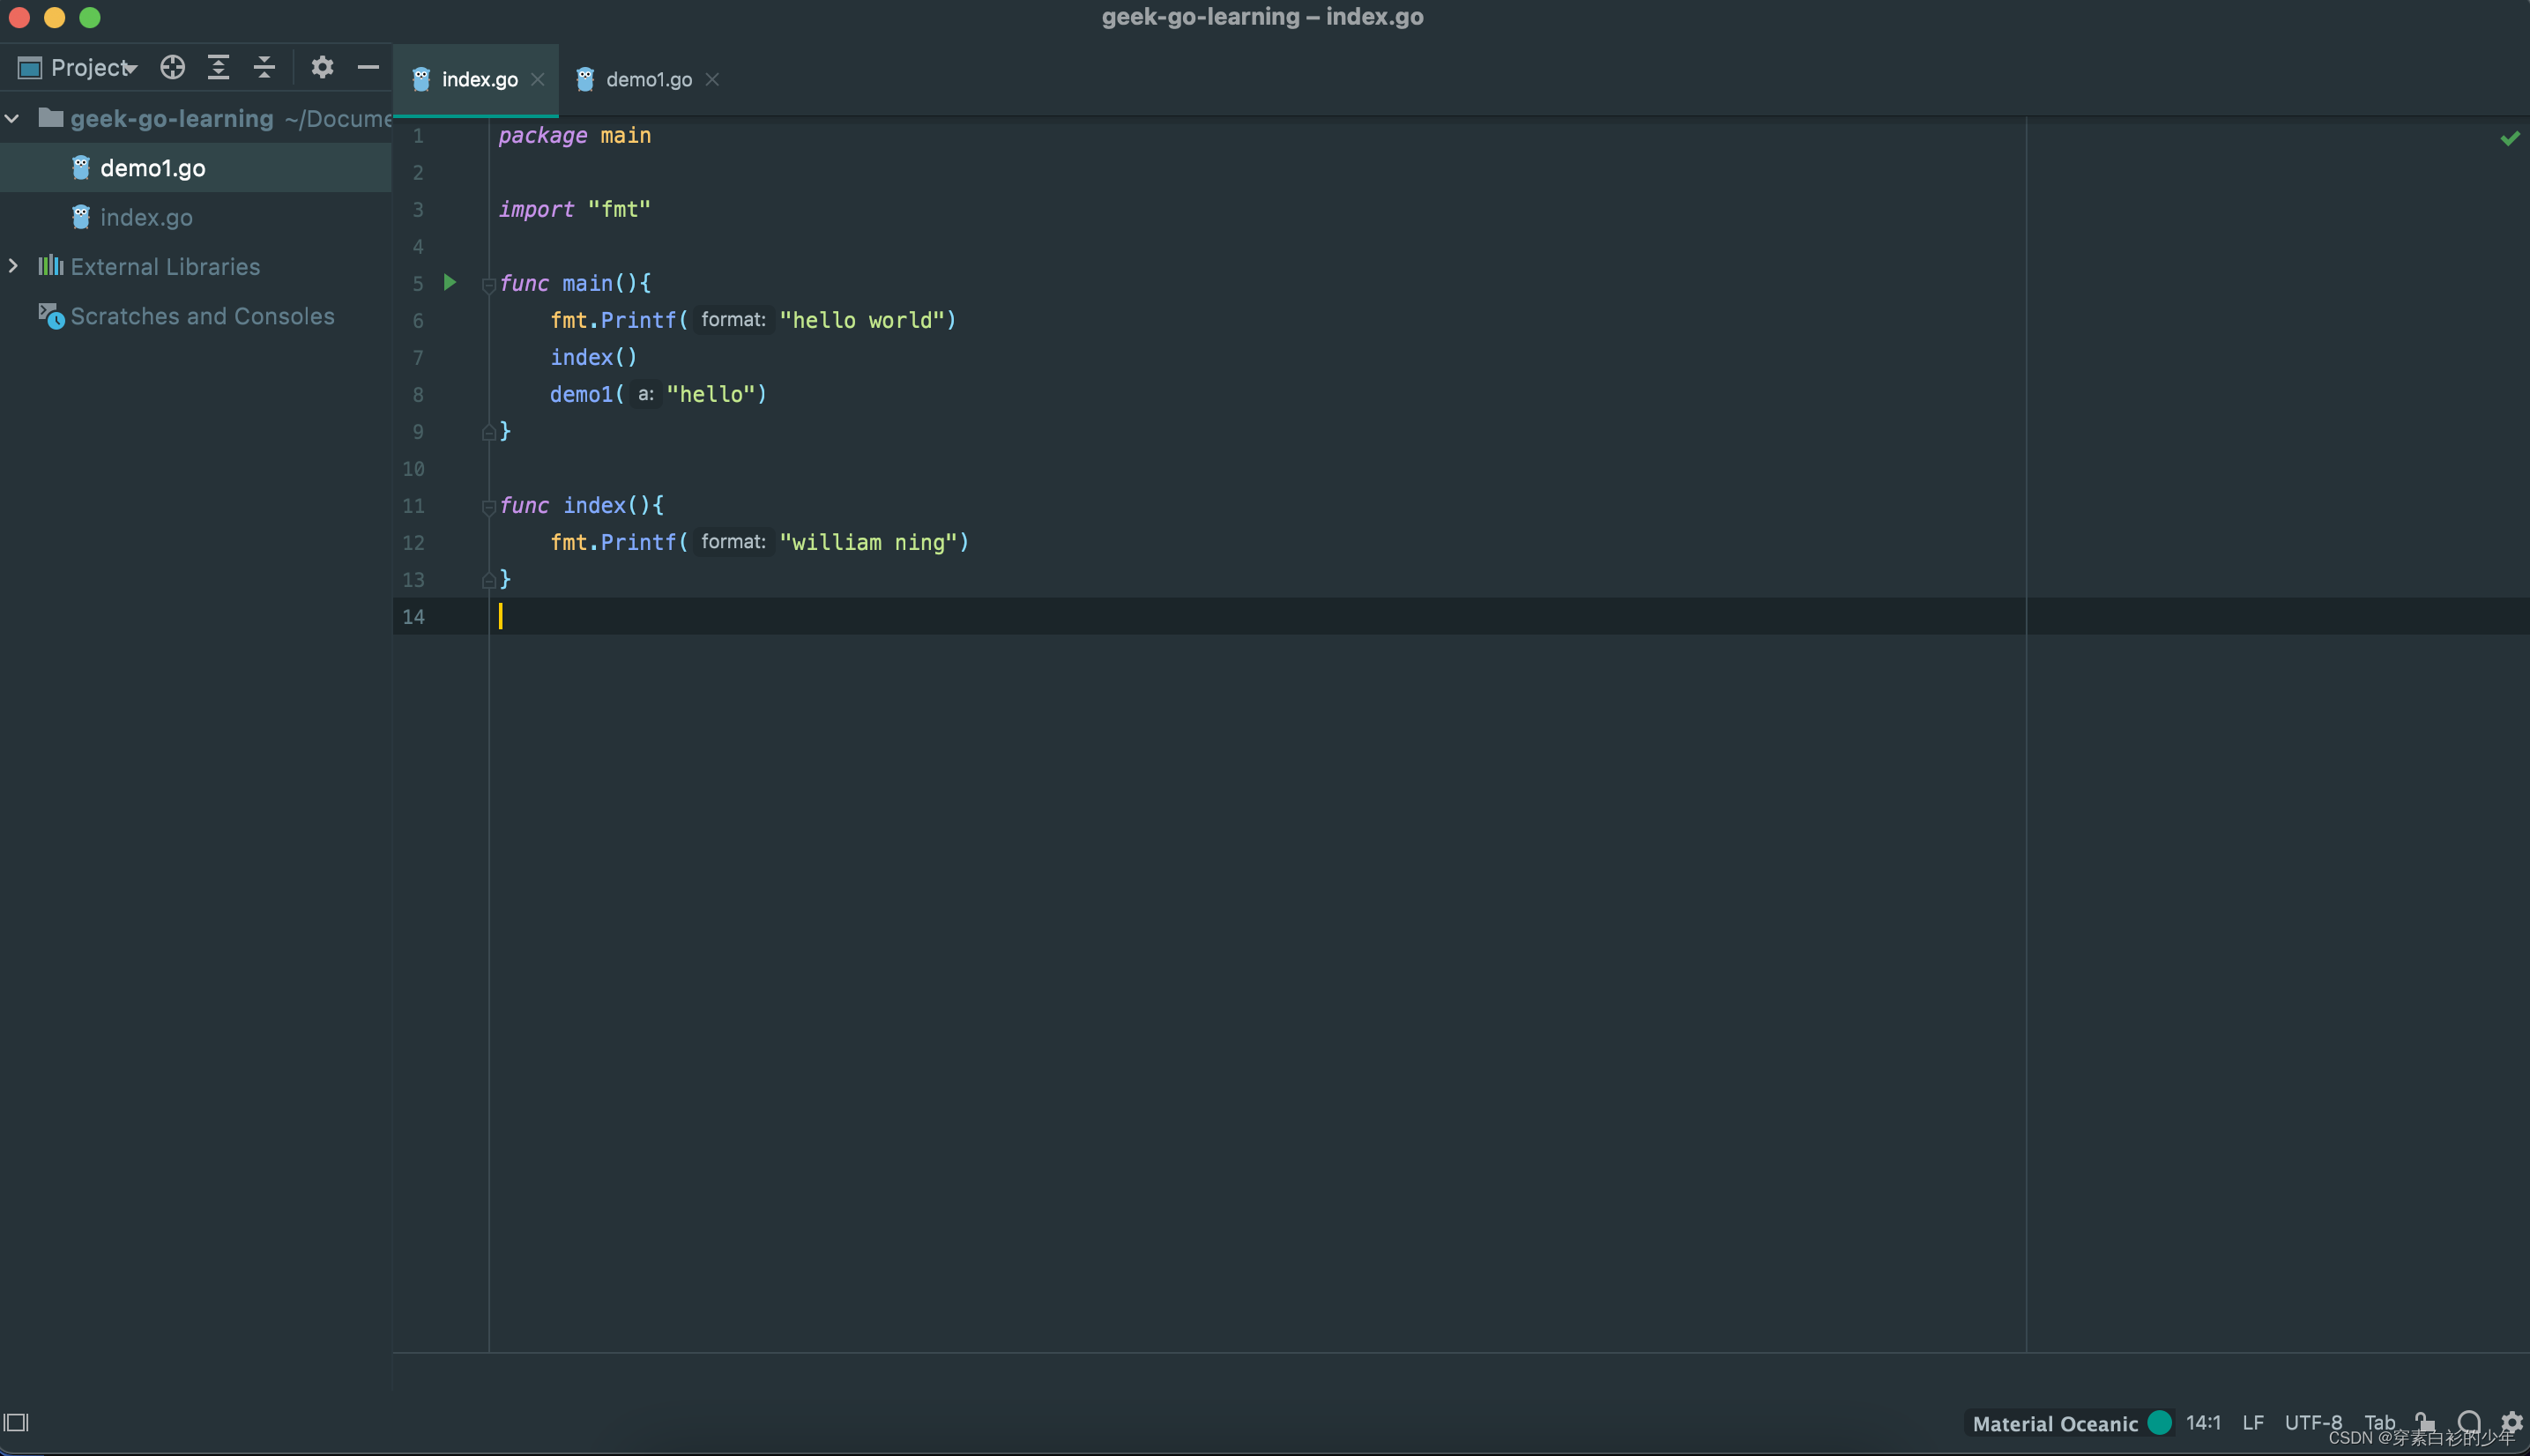The image size is (2530, 1456).
Task: Click the locate/select opened file icon
Action: click(x=172, y=67)
